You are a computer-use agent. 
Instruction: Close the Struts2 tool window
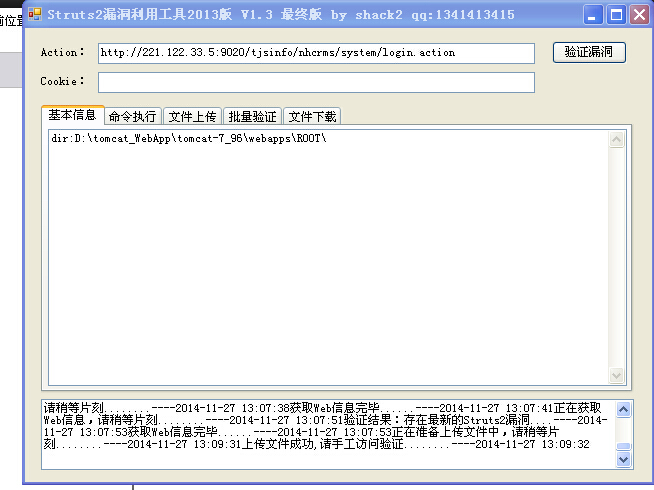[x=639, y=15]
